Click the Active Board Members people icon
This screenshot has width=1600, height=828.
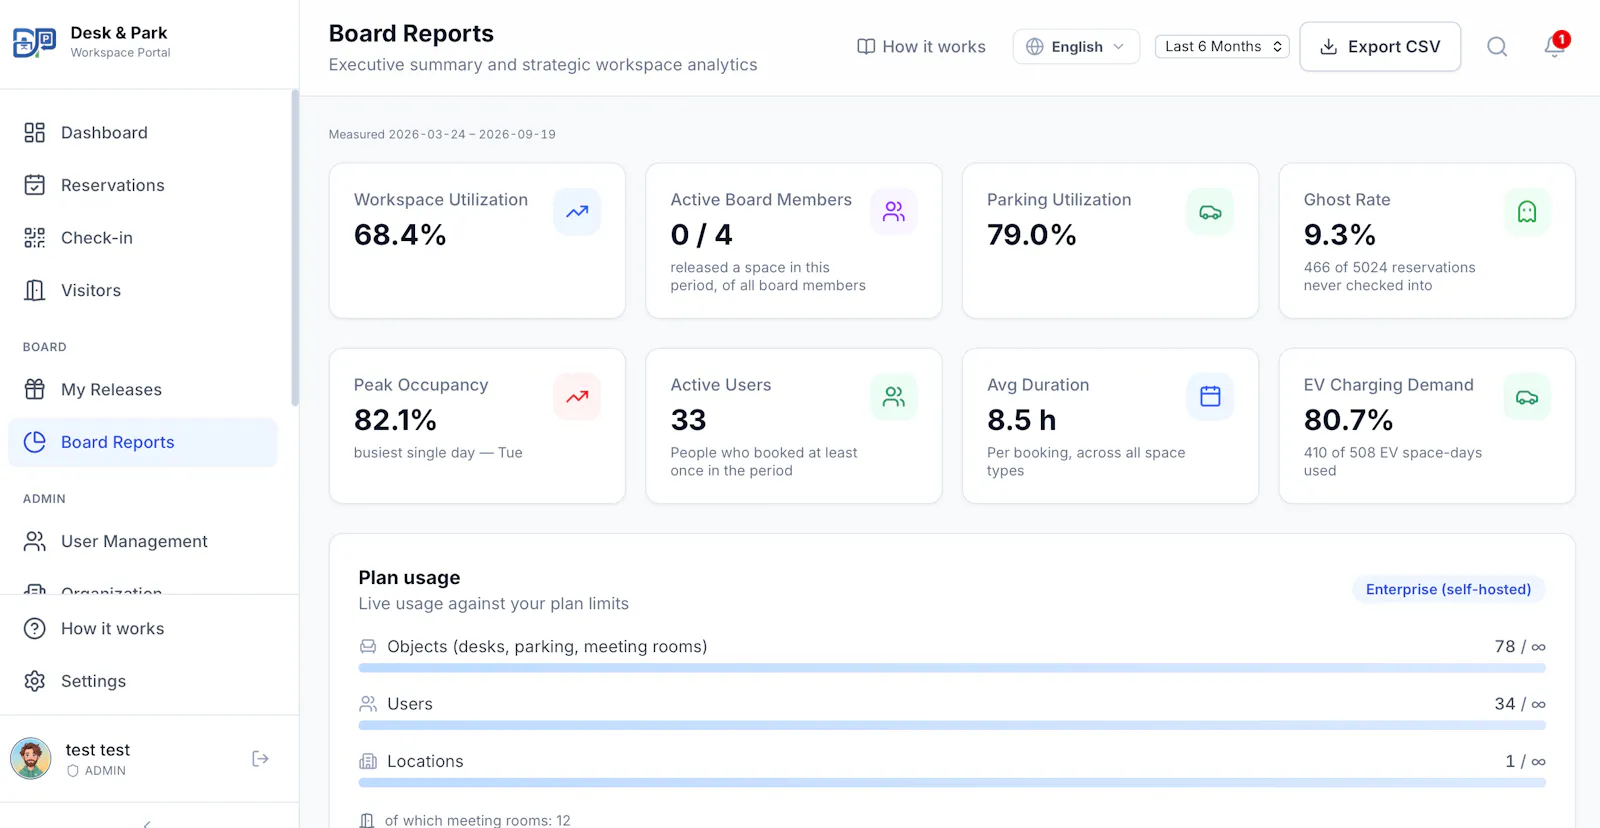tap(894, 212)
